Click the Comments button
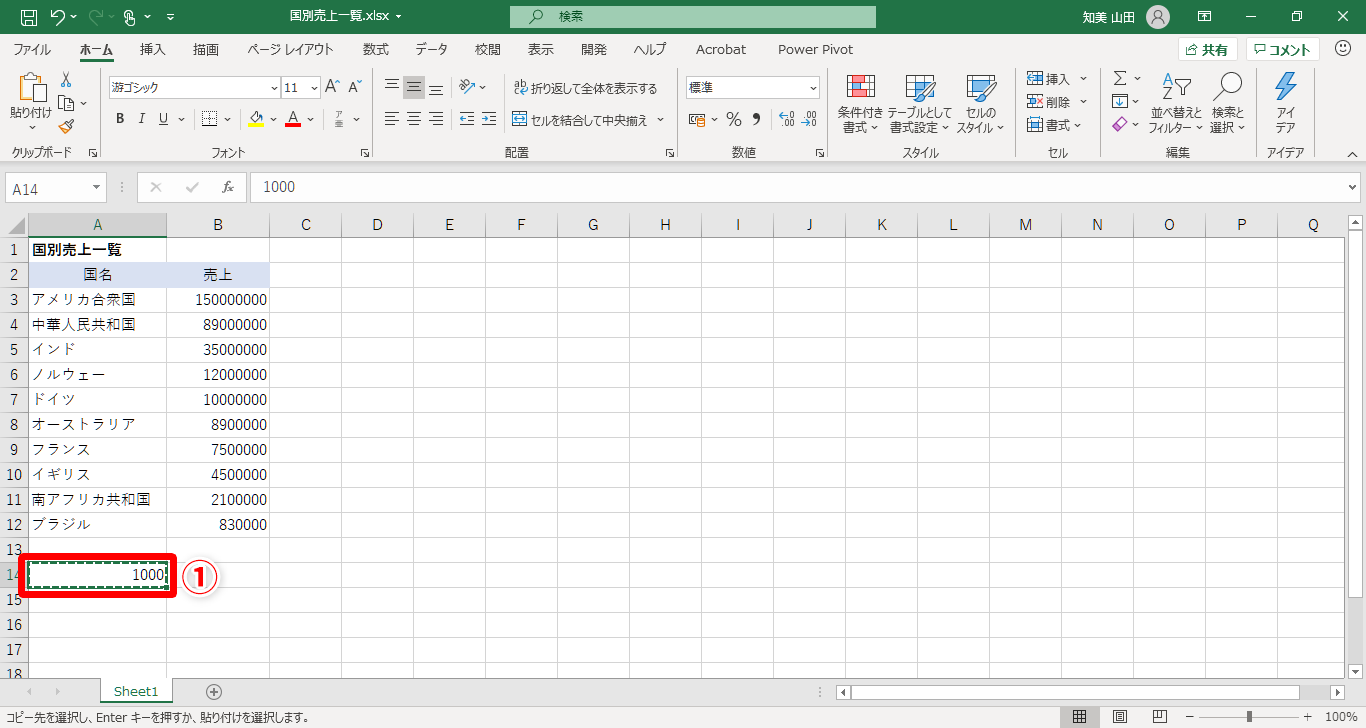This screenshot has height=728, width=1366. tap(1283, 49)
